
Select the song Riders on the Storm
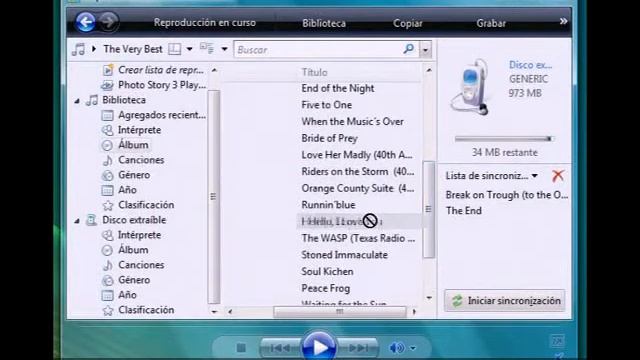coord(358,171)
